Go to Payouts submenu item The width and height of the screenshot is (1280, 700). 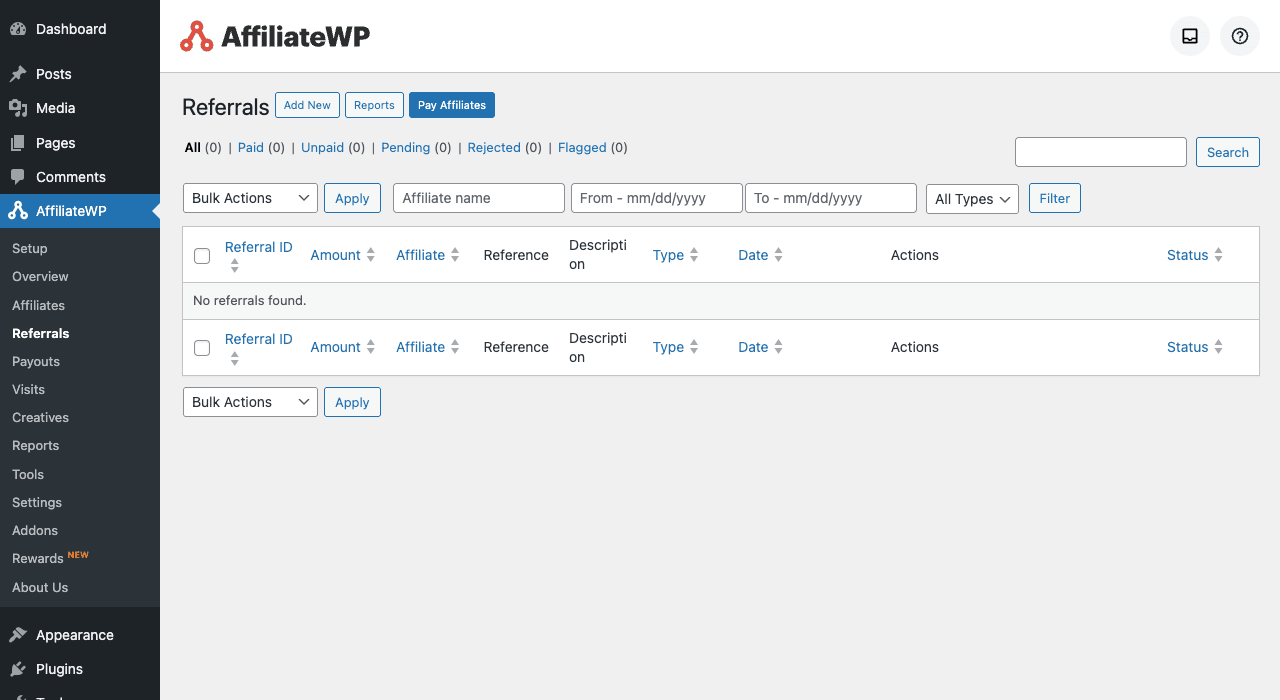coord(36,361)
